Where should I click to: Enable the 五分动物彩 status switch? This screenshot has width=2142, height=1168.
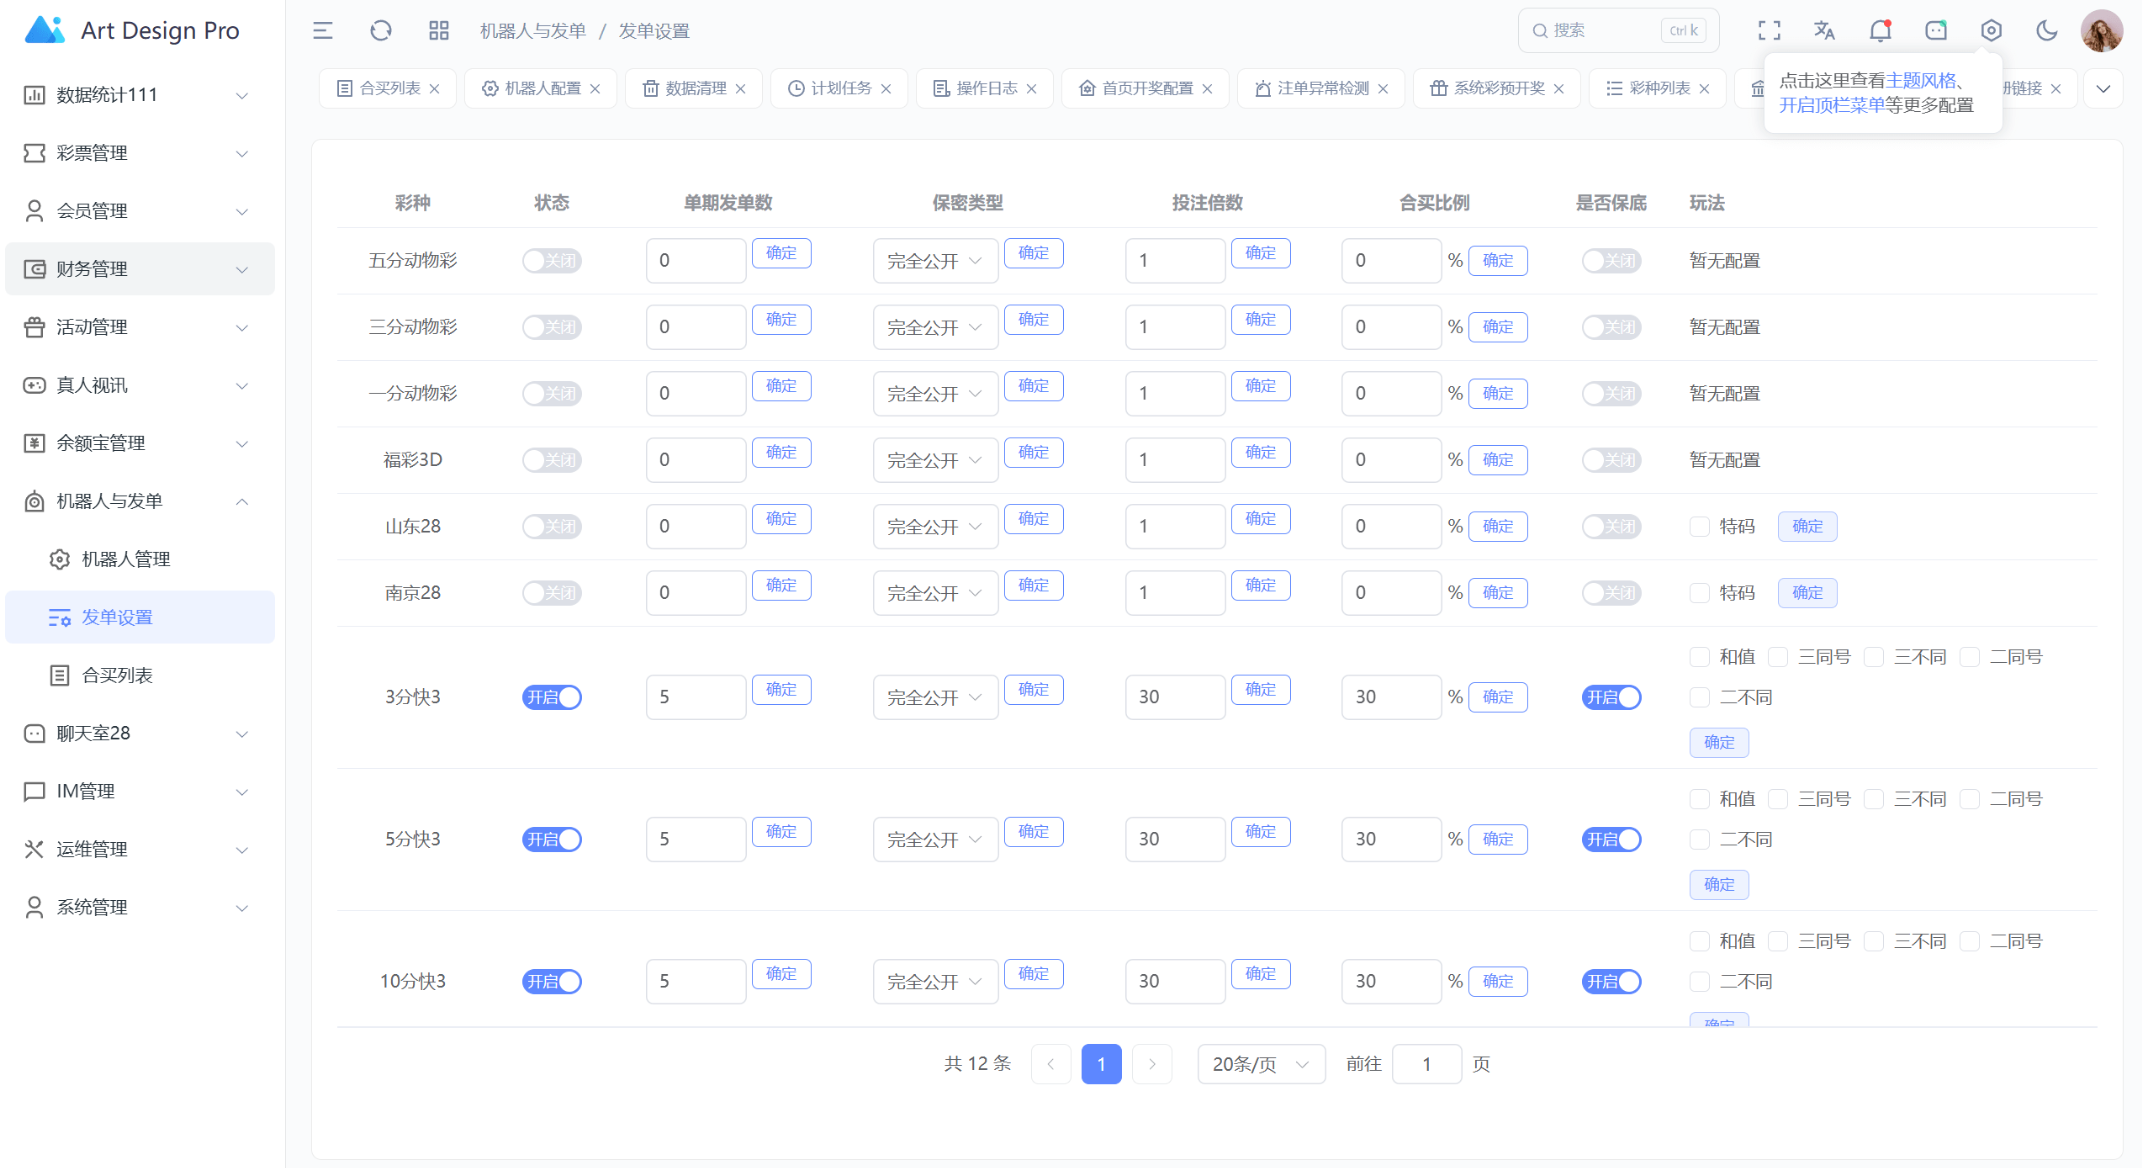[x=552, y=261]
